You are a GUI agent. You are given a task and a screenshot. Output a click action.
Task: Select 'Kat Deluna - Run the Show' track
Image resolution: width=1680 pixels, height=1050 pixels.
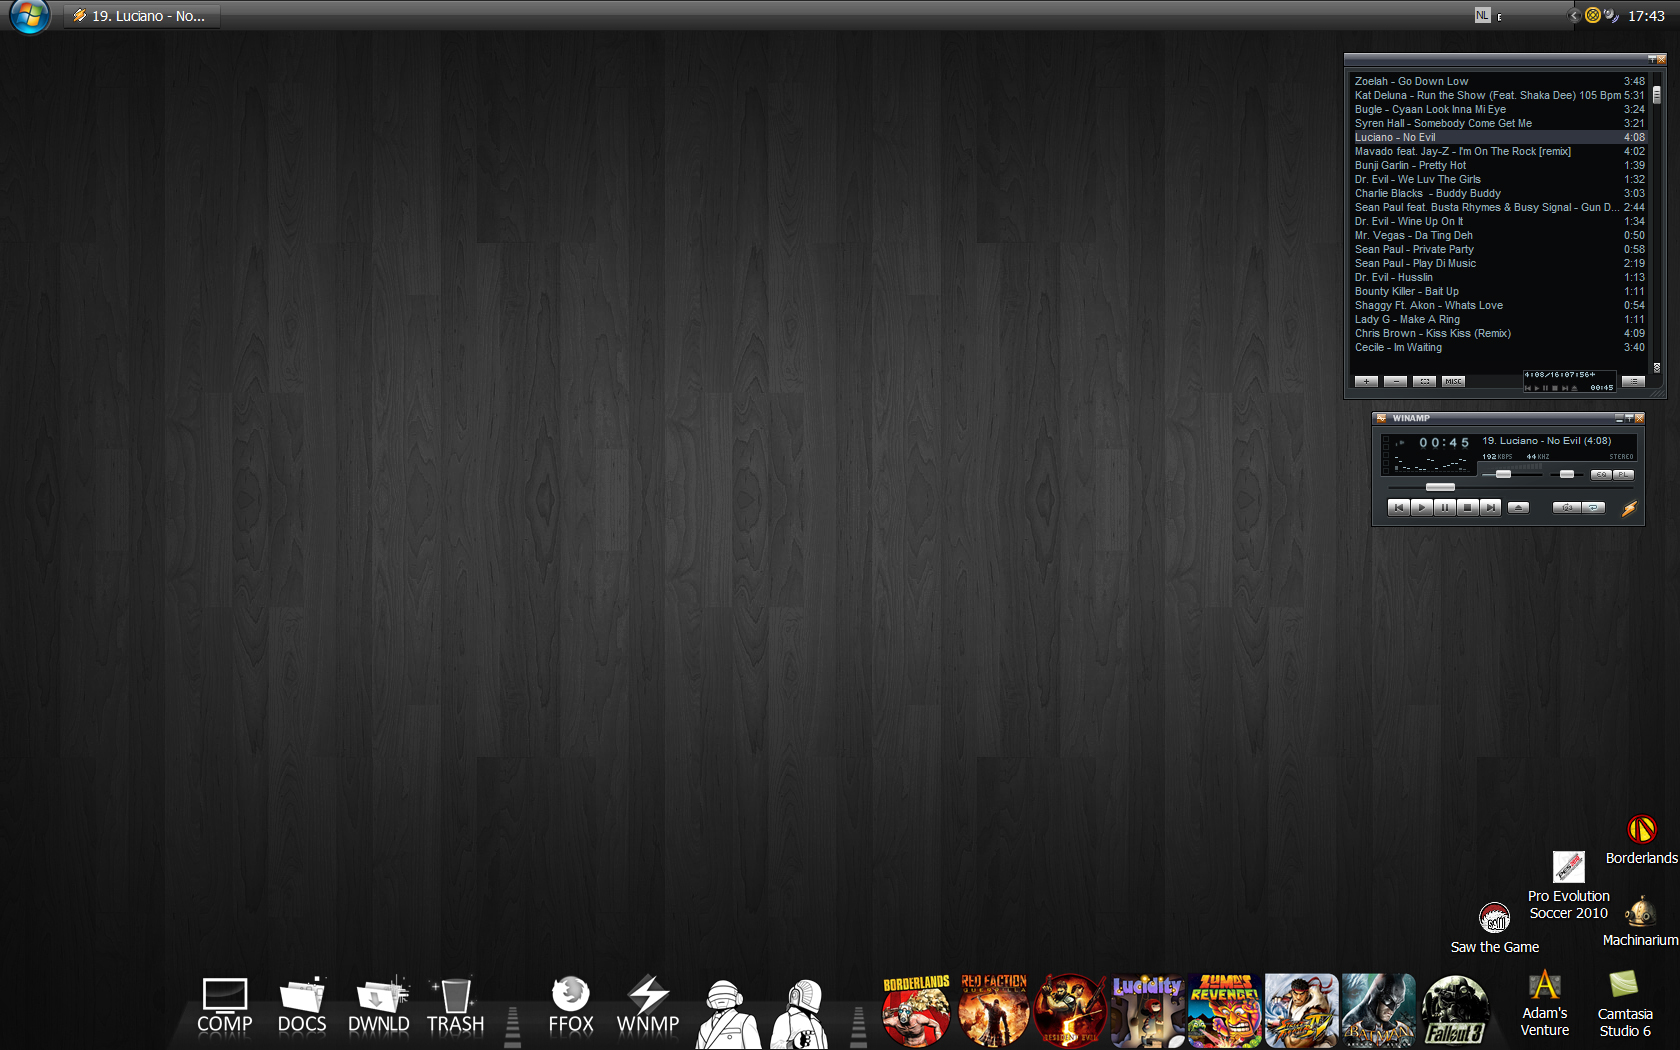1499,96
